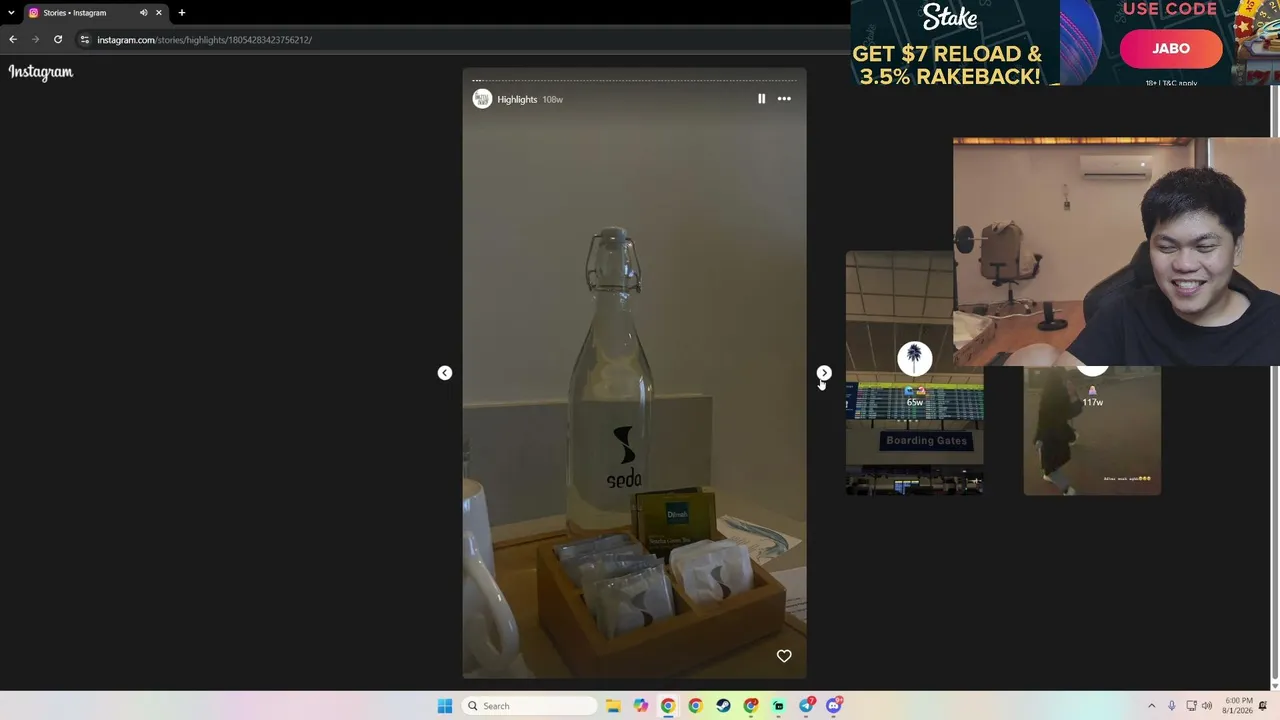Click the story progress bar at top
The width and height of the screenshot is (1280, 720).
point(634,80)
